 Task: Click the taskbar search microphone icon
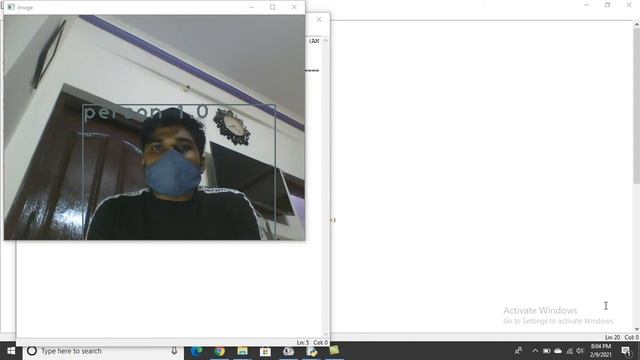(x=174, y=351)
